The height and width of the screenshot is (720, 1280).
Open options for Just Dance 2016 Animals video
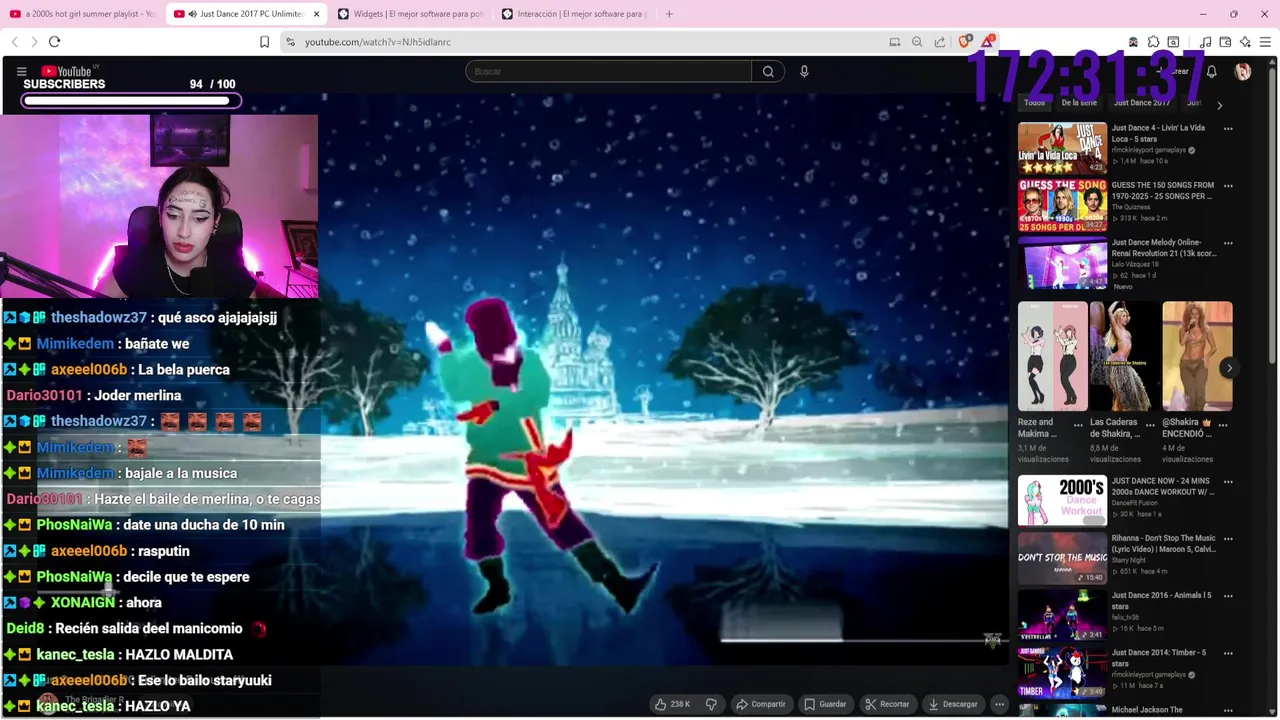(x=1228, y=596)
